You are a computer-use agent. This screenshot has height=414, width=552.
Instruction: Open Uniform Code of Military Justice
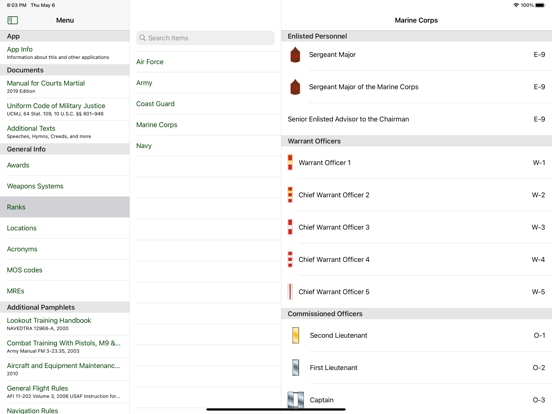pos(65,109)
